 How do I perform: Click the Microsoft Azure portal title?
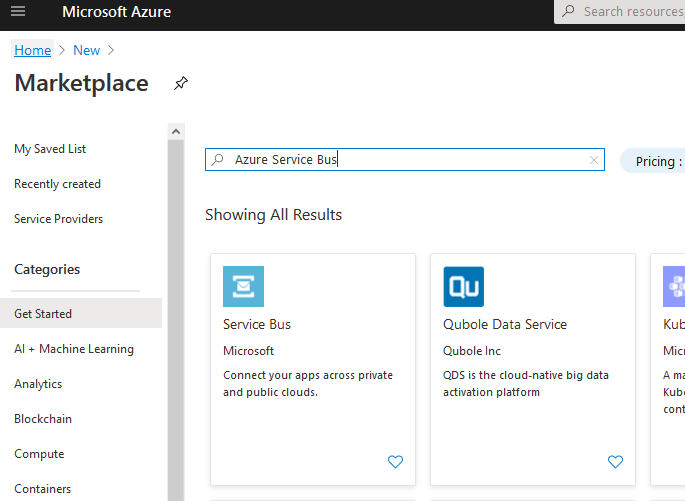tap(117, 12)
